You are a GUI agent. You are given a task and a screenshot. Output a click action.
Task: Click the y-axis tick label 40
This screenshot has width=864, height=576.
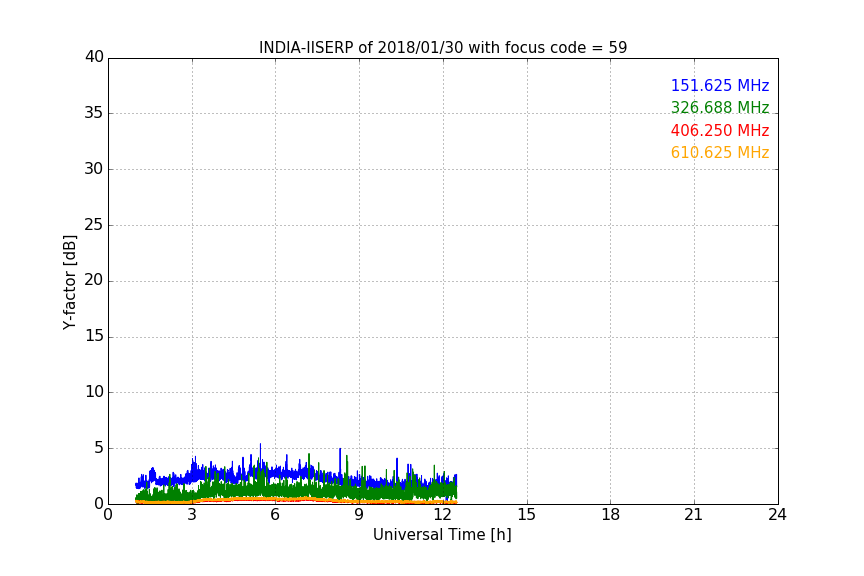(94, 57)
